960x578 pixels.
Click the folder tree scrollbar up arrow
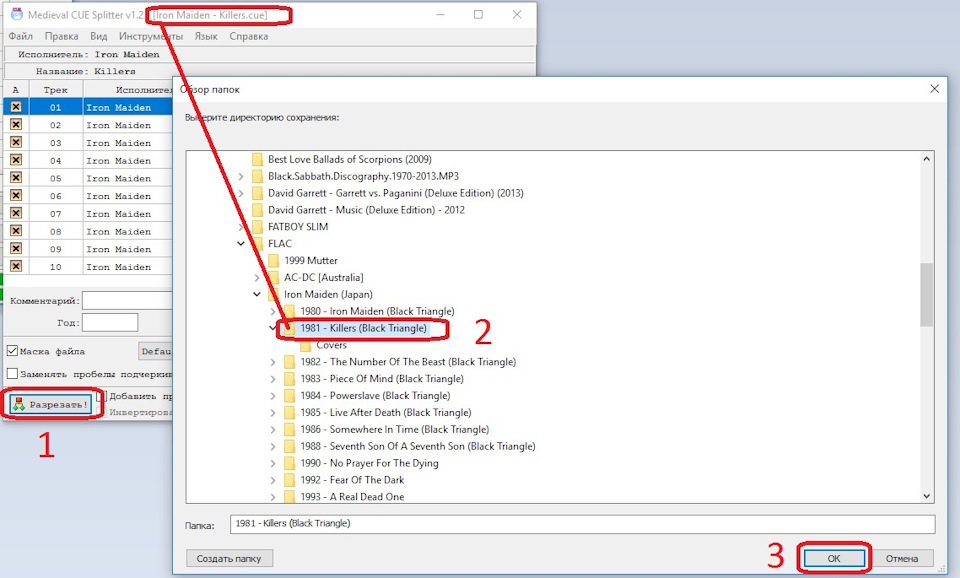(926, 159)
